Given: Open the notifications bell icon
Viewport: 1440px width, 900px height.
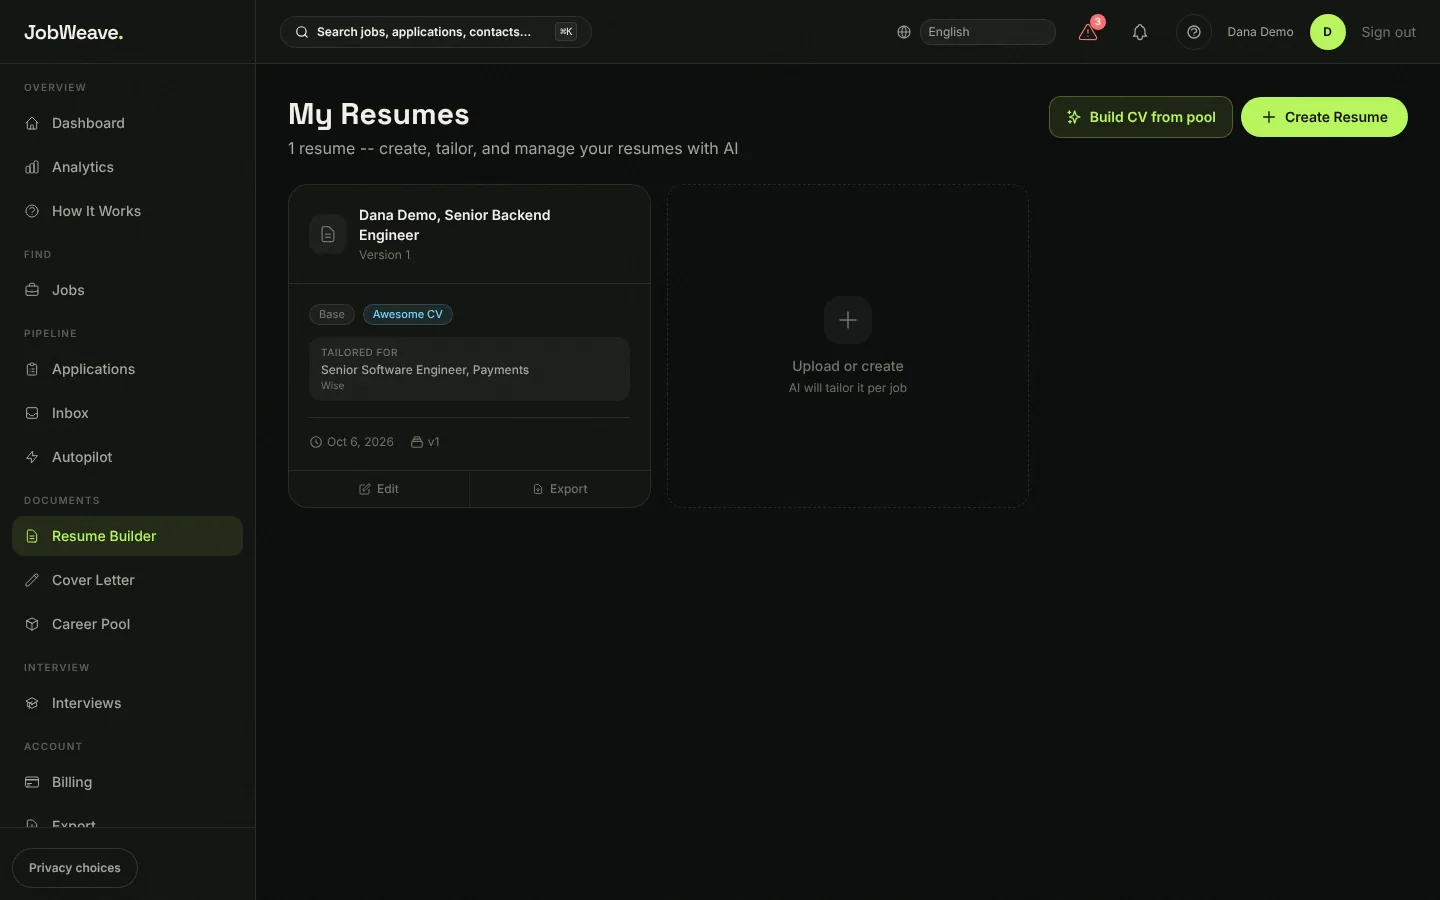Looking at the screenshot, I should 1139,32.
